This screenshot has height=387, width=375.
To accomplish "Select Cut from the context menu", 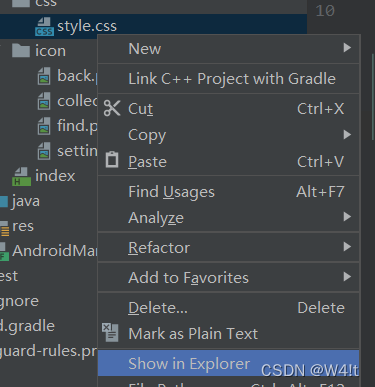I will tap(229, 109).
